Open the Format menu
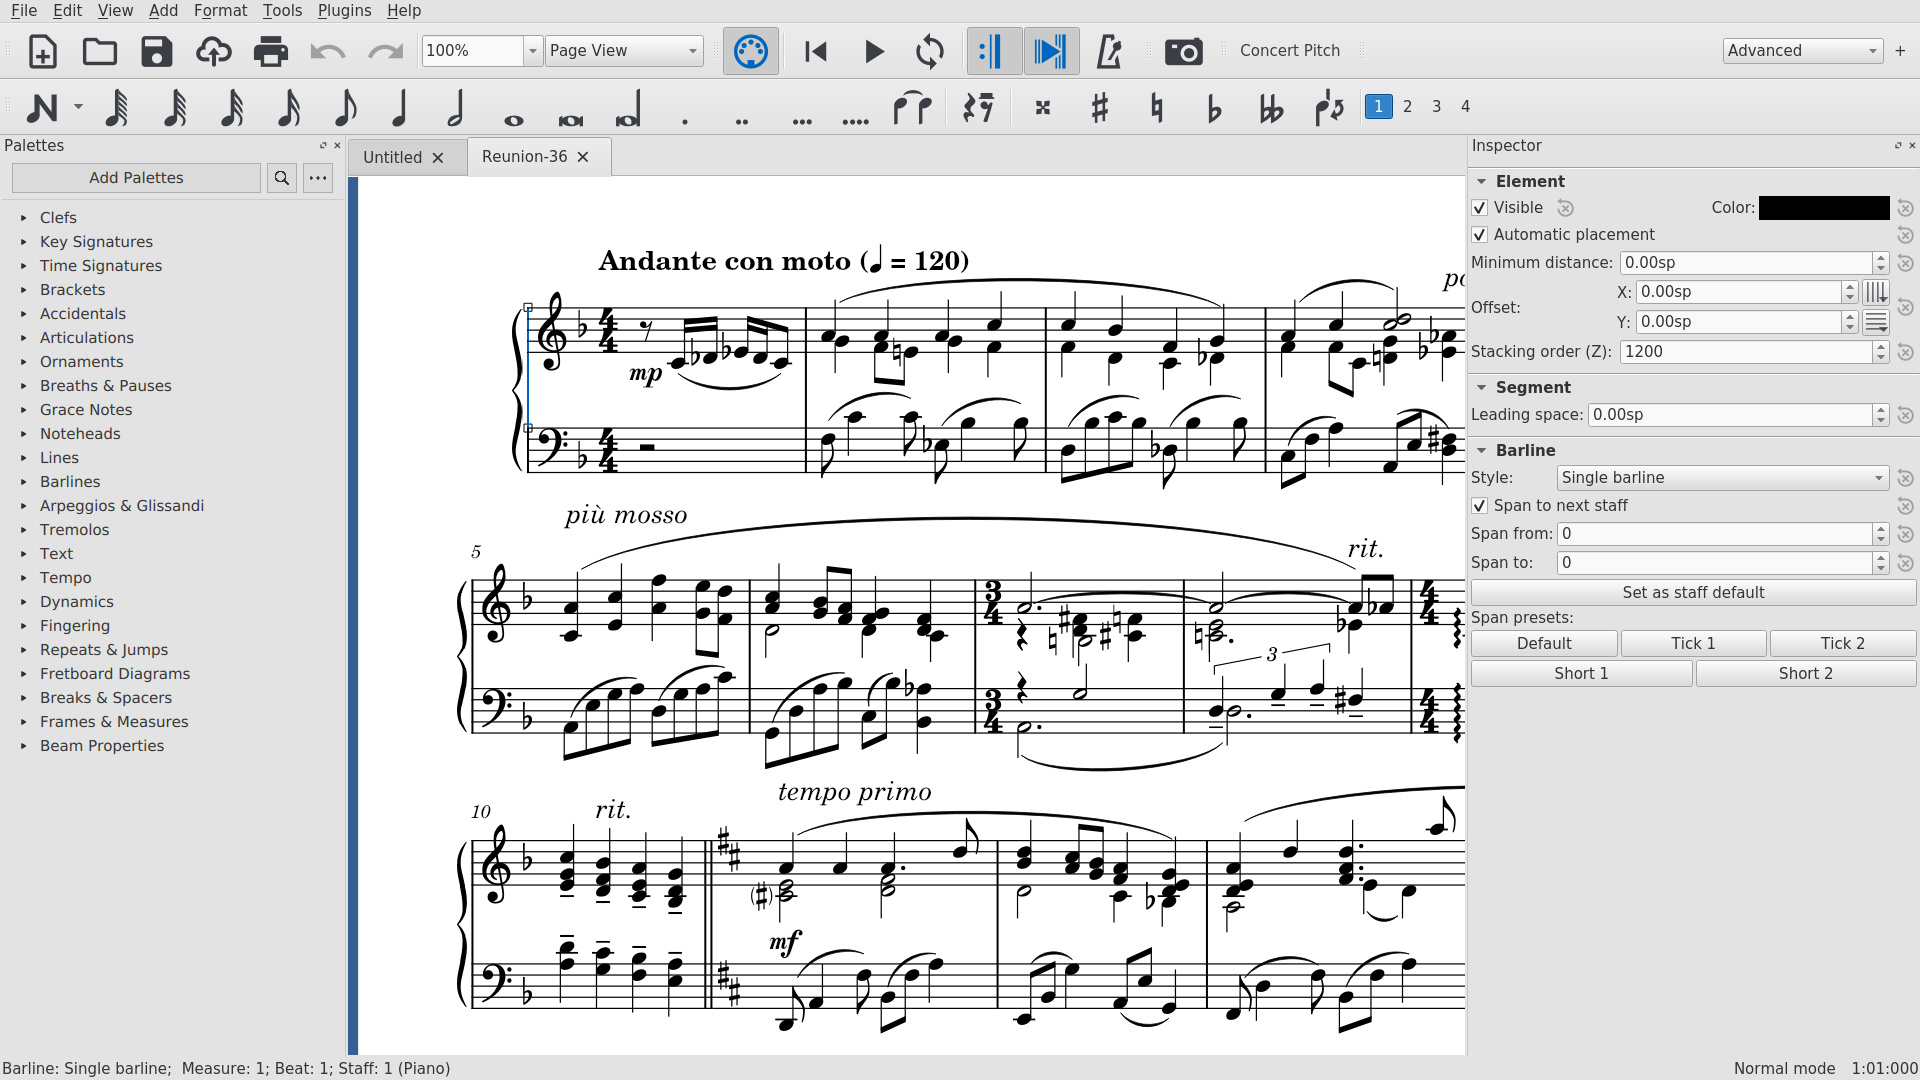The width and height of the screenshot is (1920, 1080). [x=218, y=11]
